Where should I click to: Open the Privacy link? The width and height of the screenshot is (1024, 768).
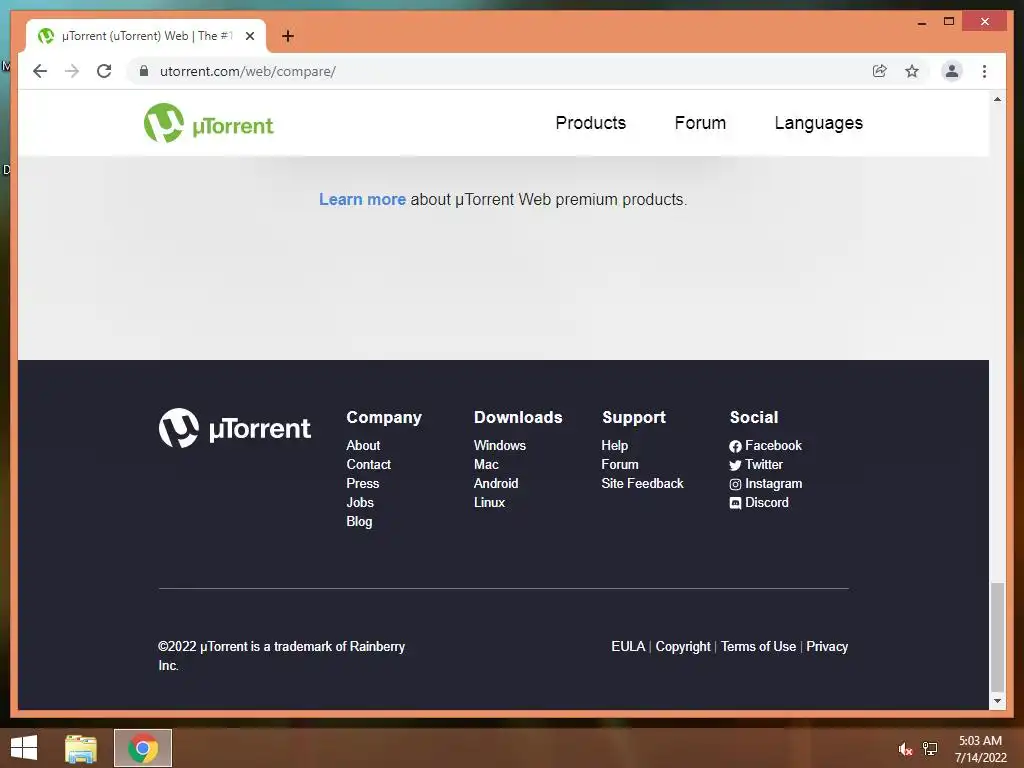pyautogui.click(x=827, y=647)
